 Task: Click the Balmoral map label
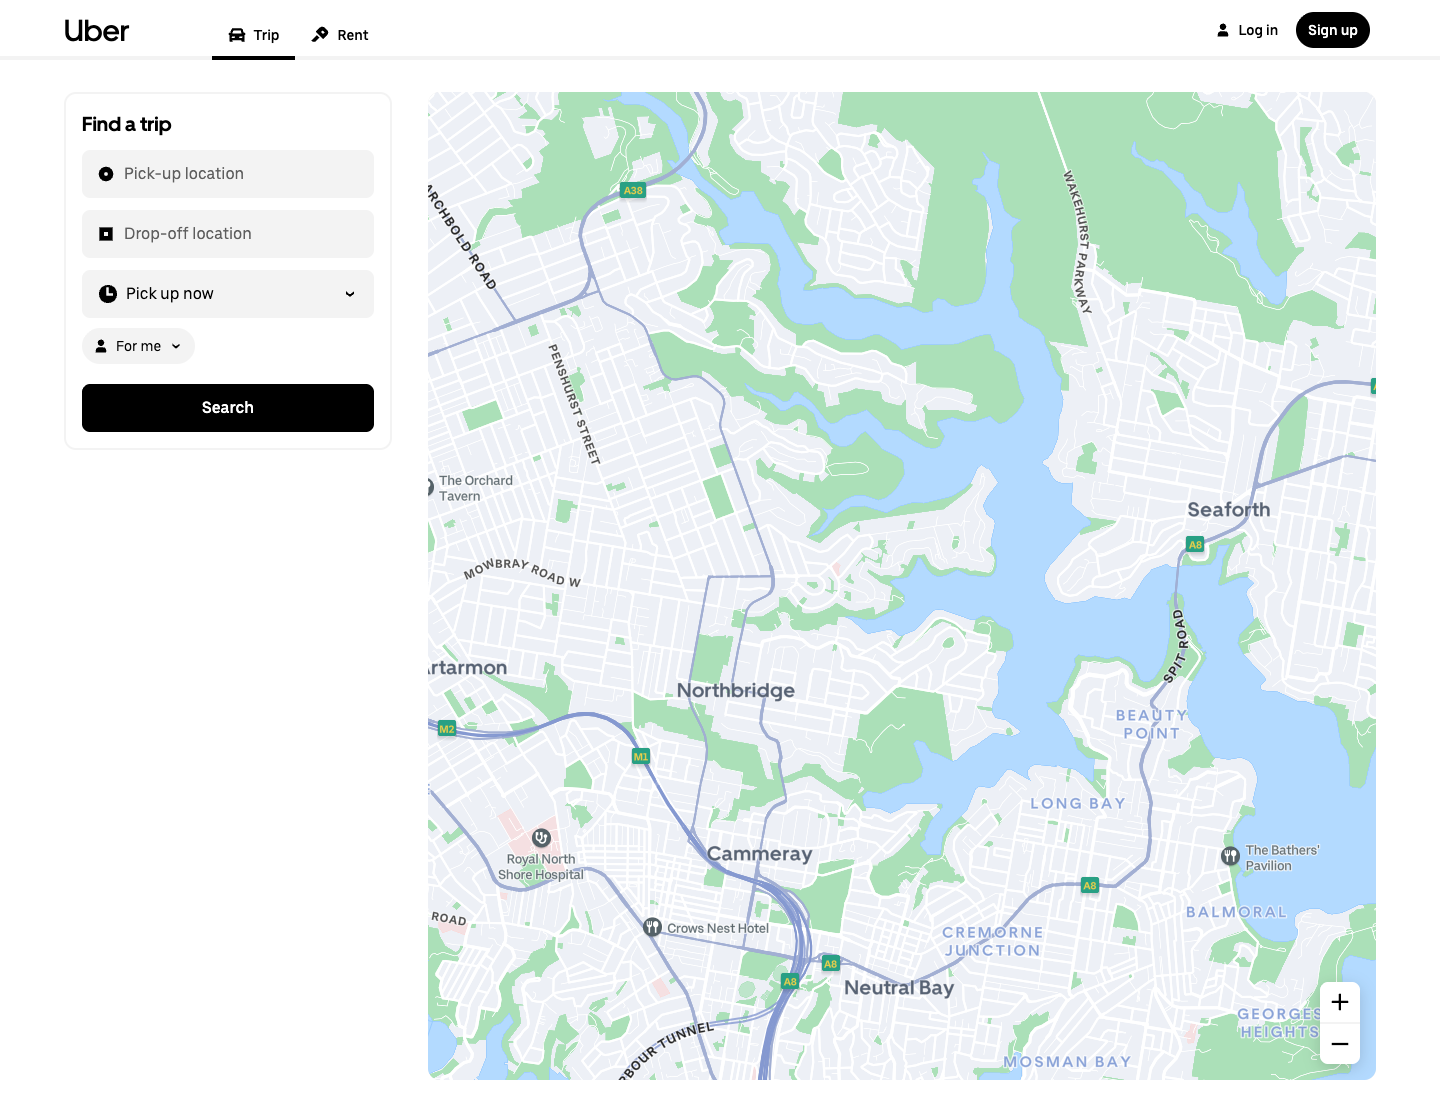[1237, 912]
